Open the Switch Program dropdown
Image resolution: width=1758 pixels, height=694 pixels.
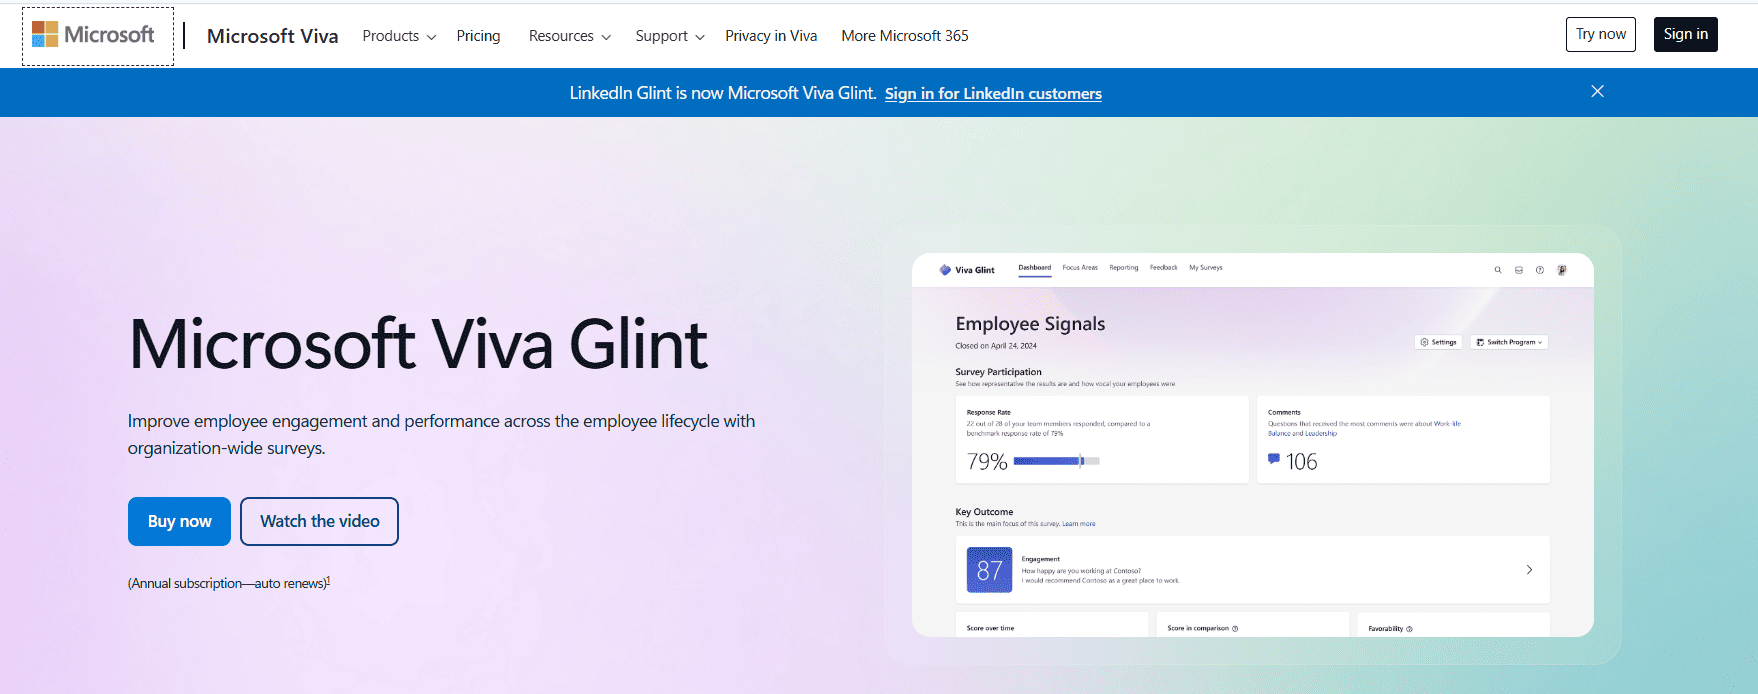click(x=1509, y=342)
